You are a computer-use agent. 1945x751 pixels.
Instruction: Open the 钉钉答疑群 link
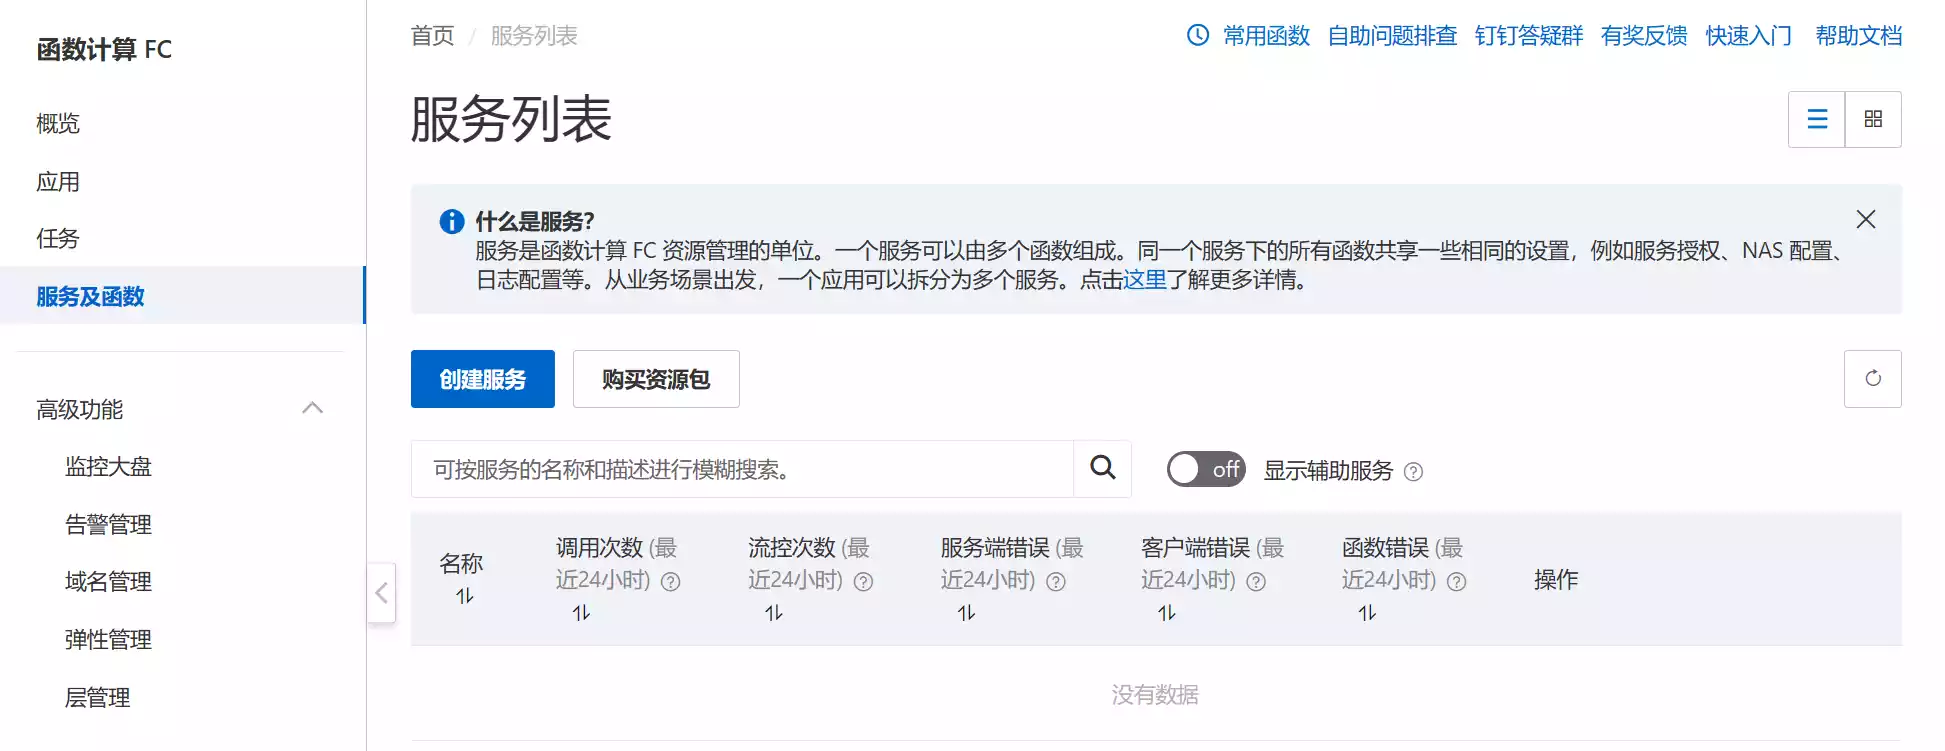(1528, 36)
